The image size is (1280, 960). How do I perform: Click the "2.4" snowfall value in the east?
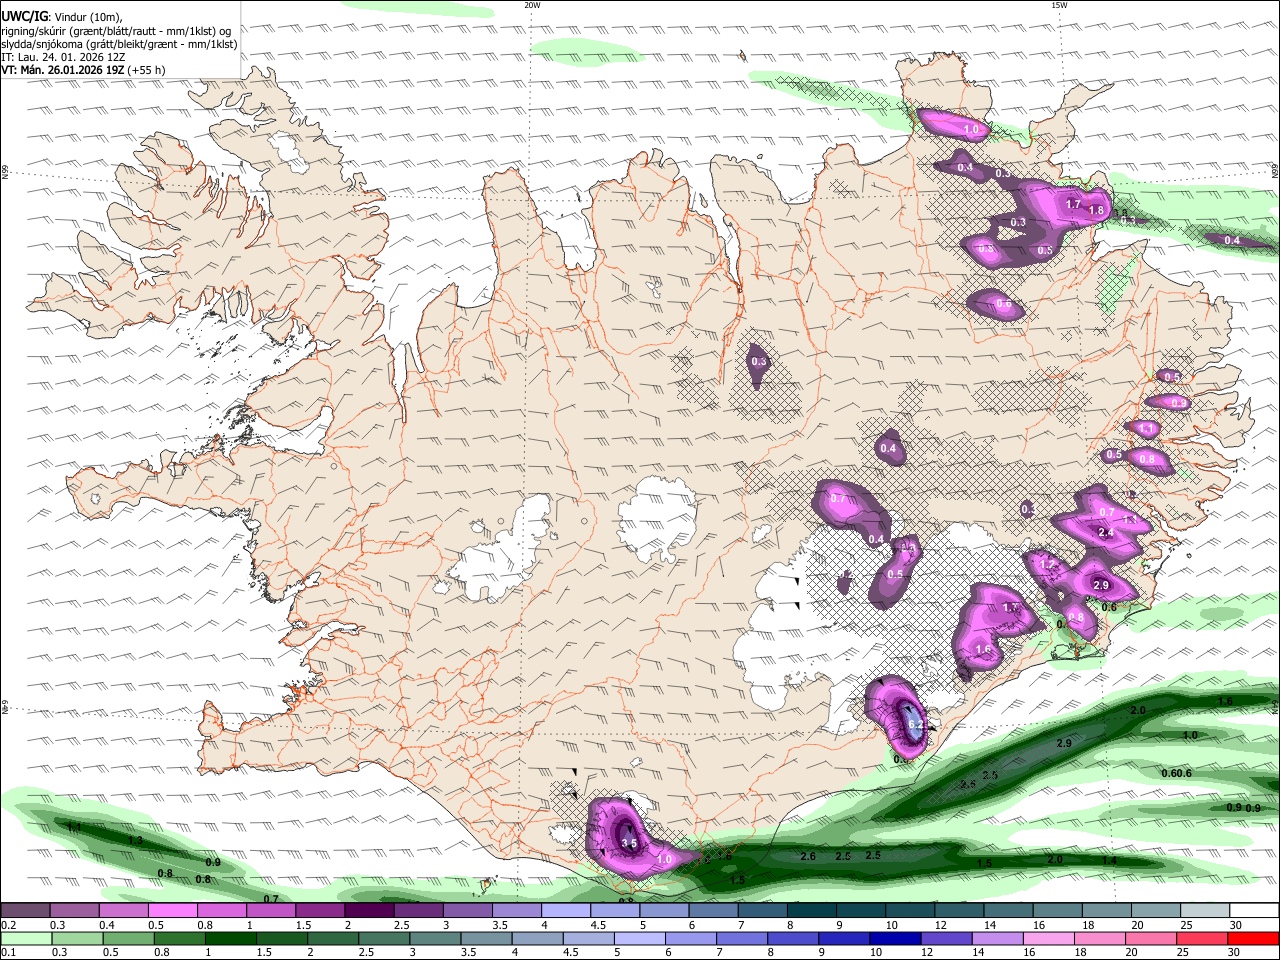click(1106, 533)
